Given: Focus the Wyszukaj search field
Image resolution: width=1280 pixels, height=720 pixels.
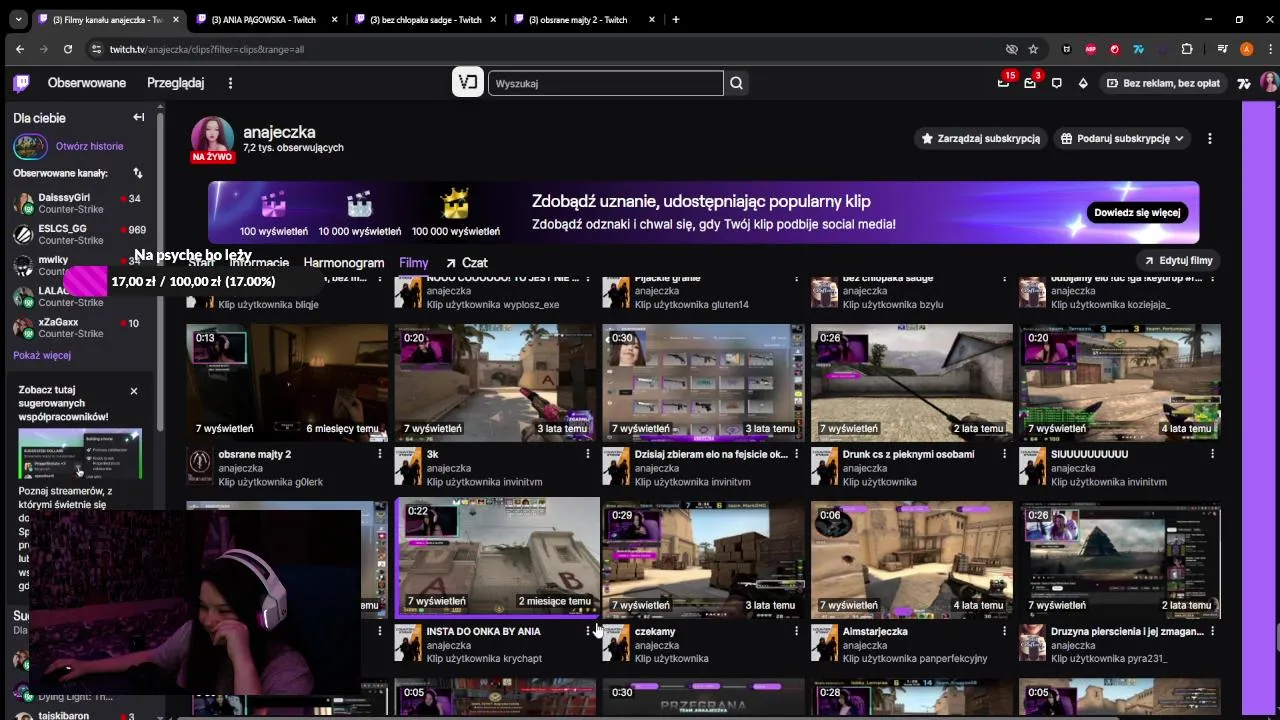Looking at the screenshot, I should [x=605, y=83].
